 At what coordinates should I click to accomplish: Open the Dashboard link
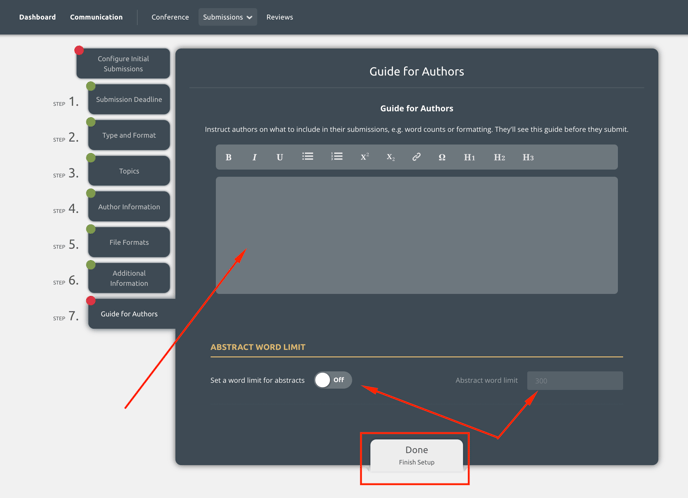(x=37, y=17)
